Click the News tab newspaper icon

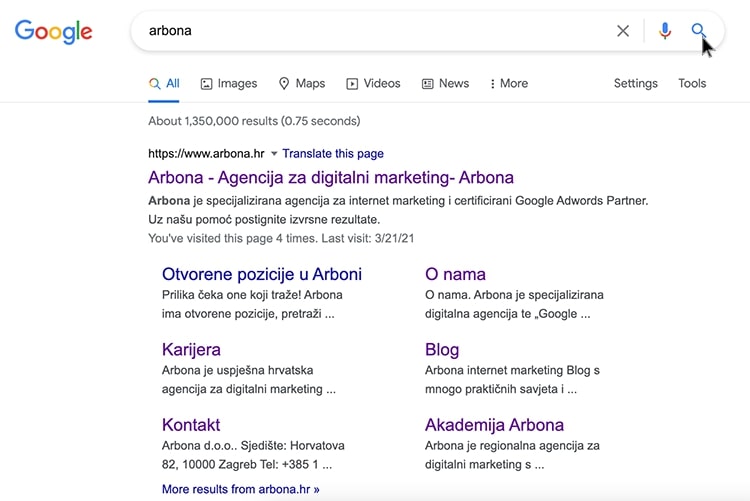427,84
